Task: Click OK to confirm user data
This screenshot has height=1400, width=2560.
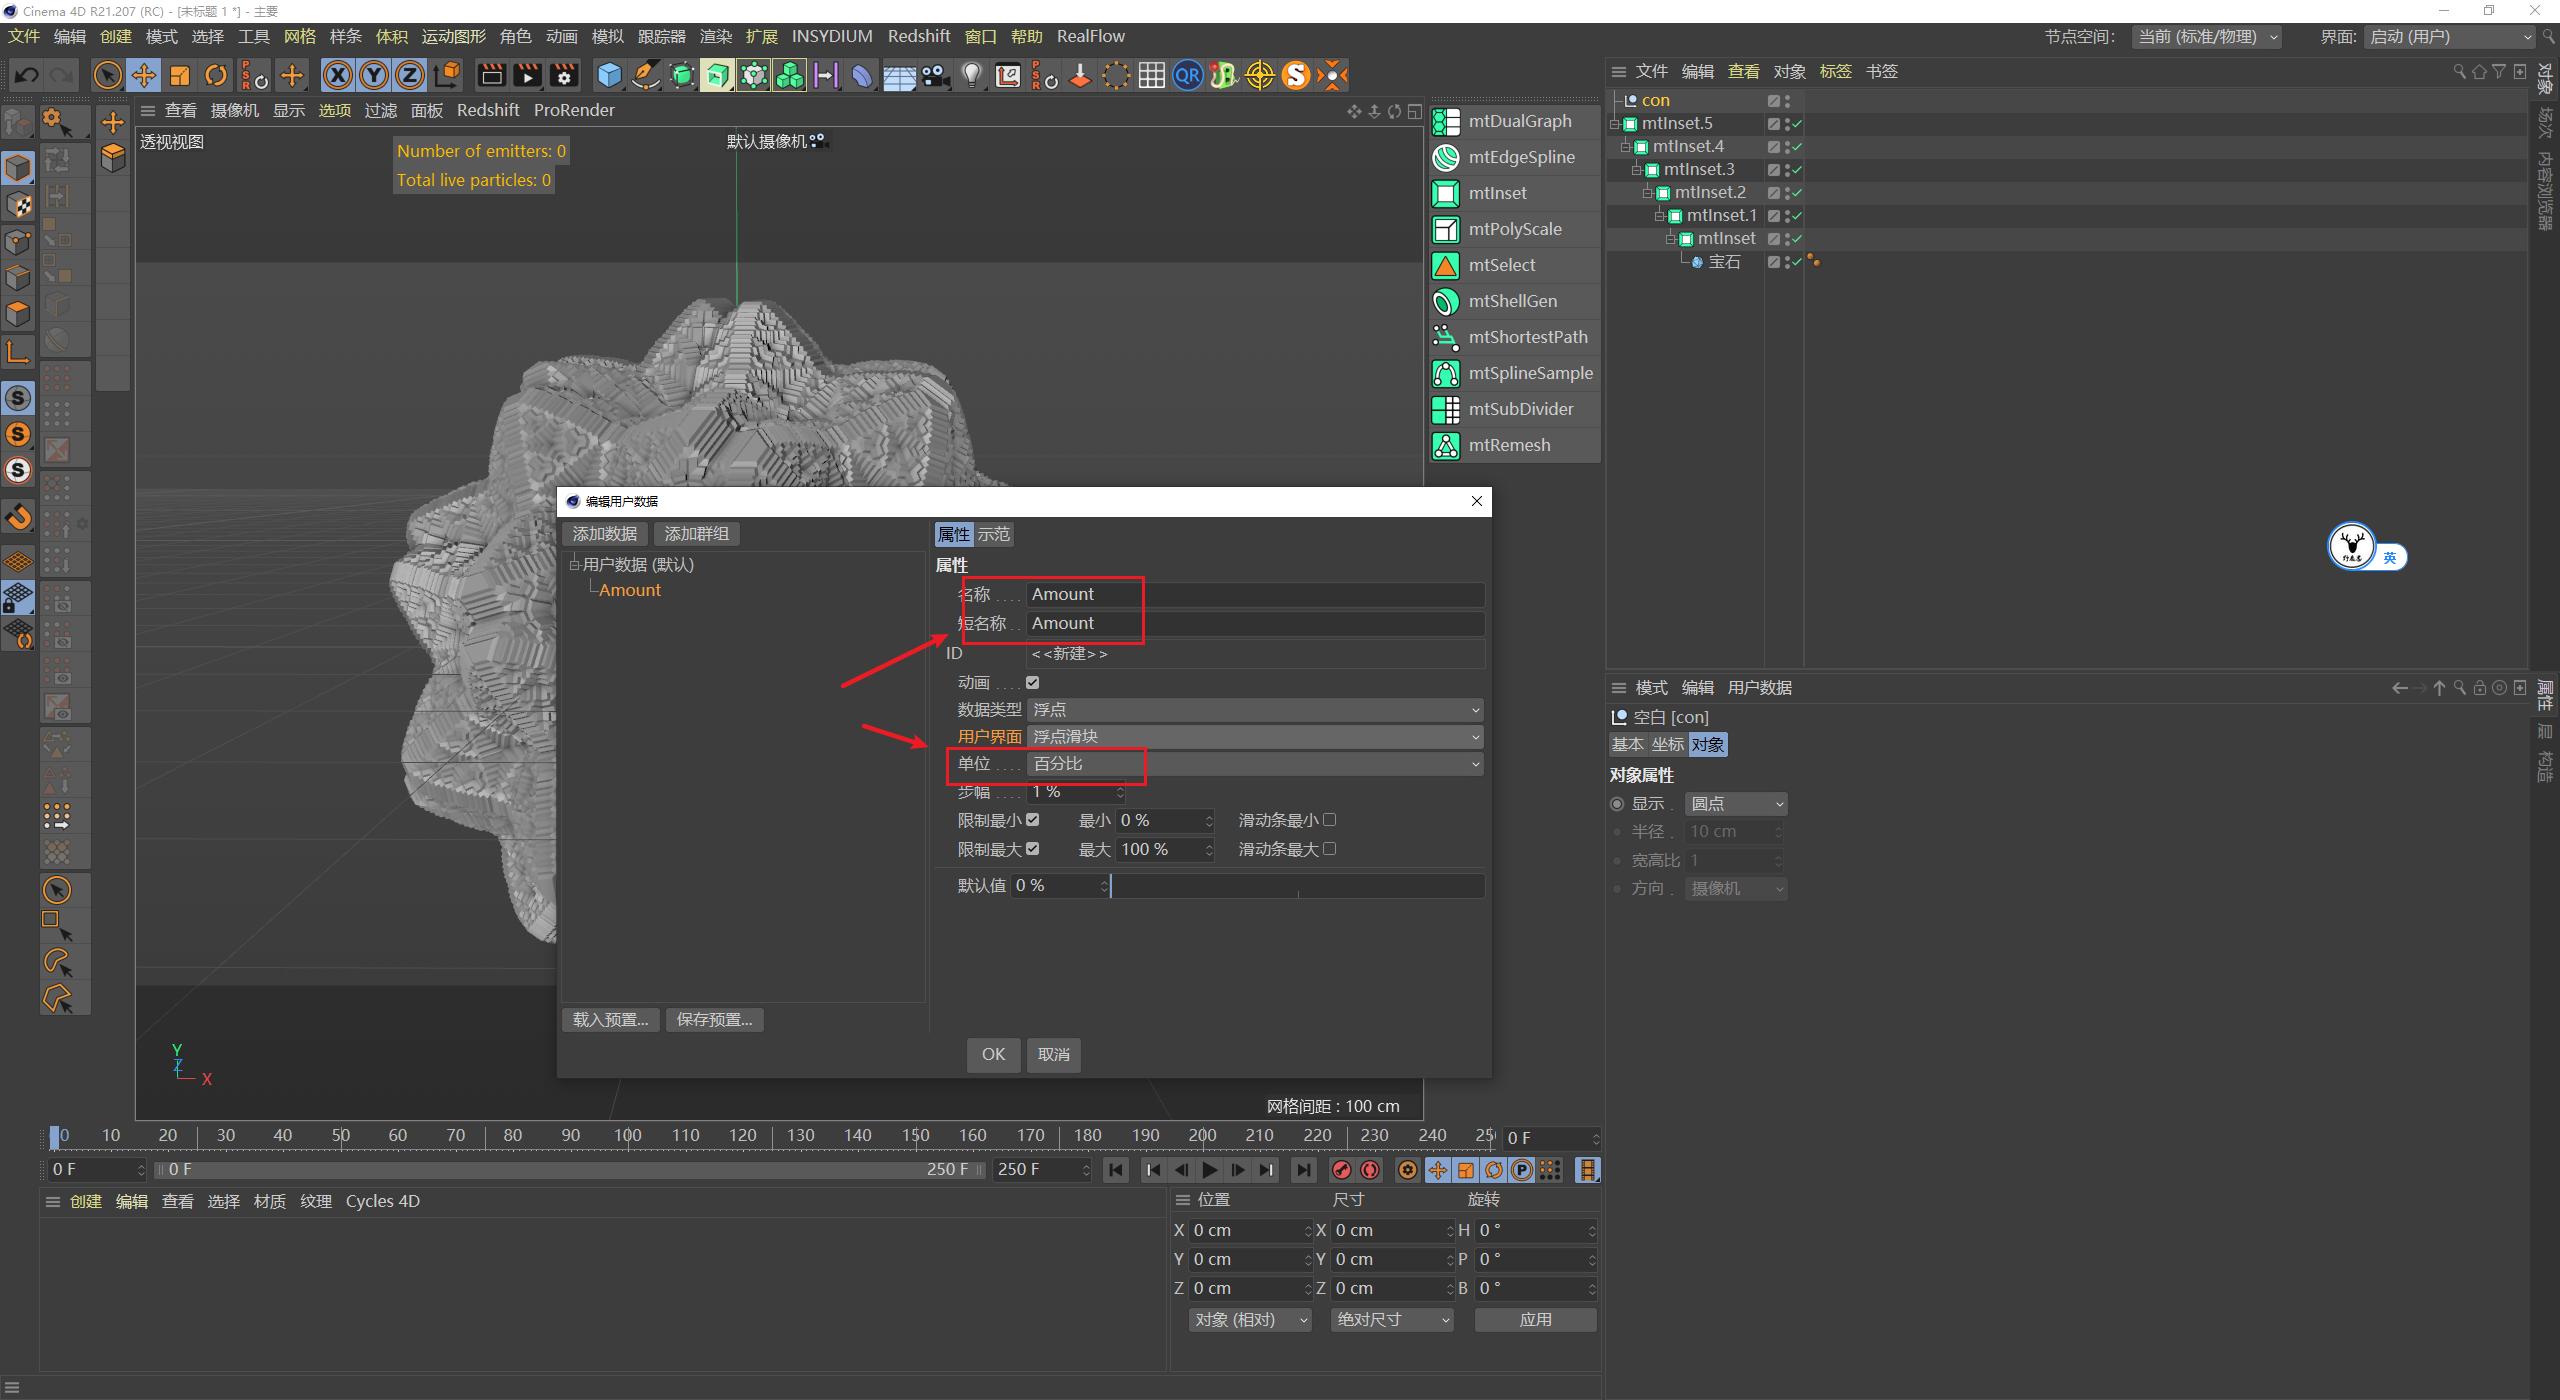Action: (992, 1054)
